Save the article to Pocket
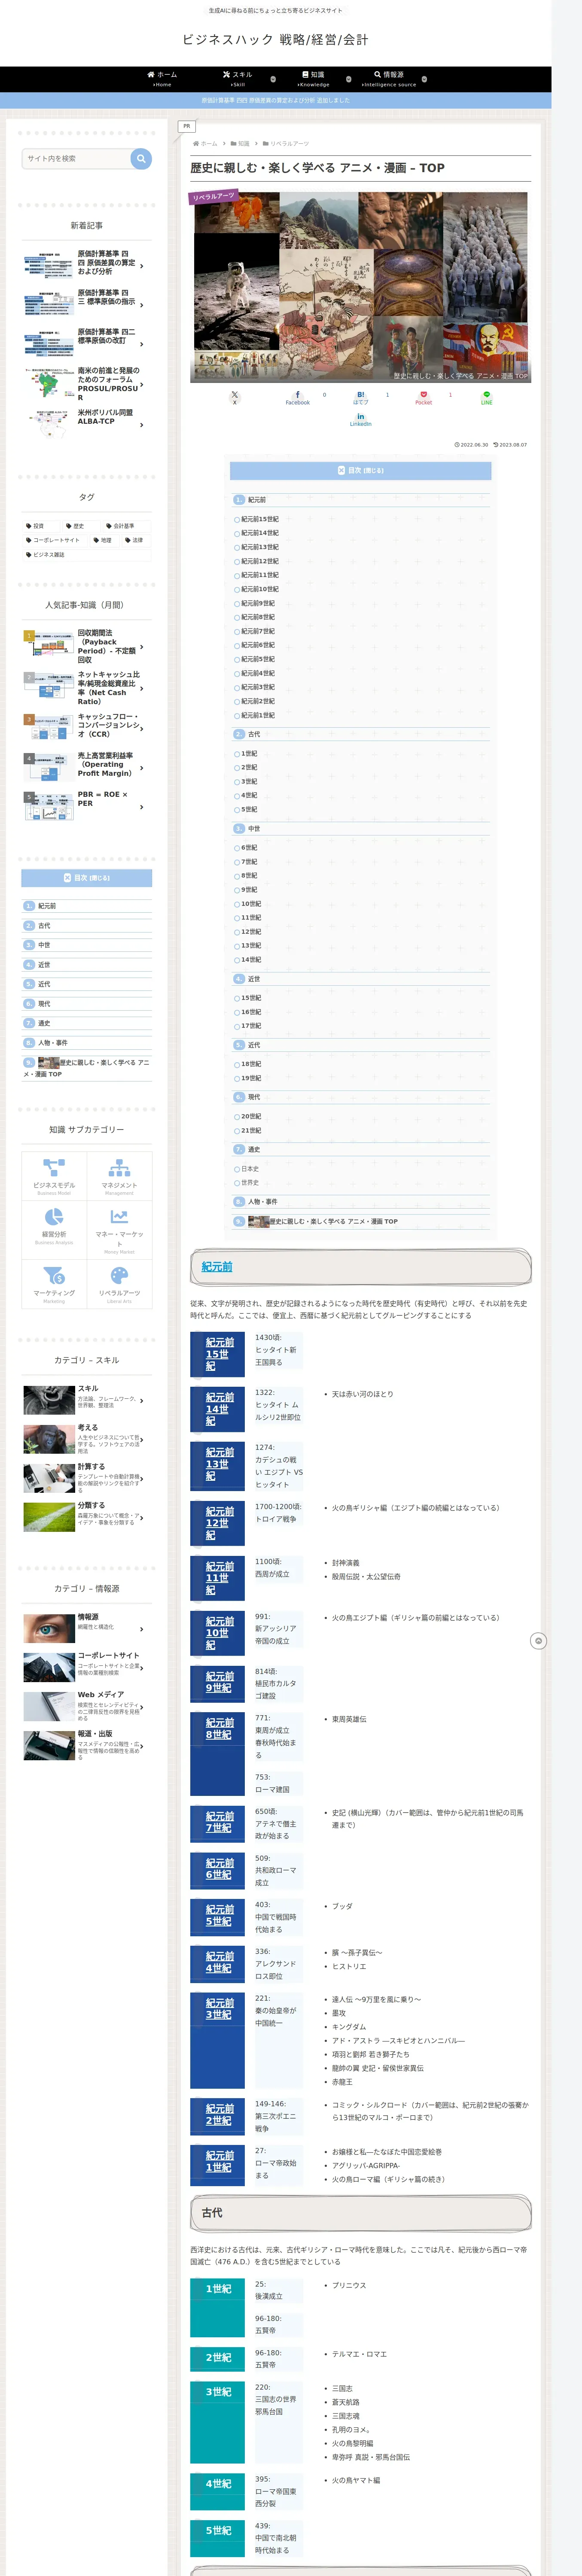This screenshot has height=2576, width=582. 423,397
